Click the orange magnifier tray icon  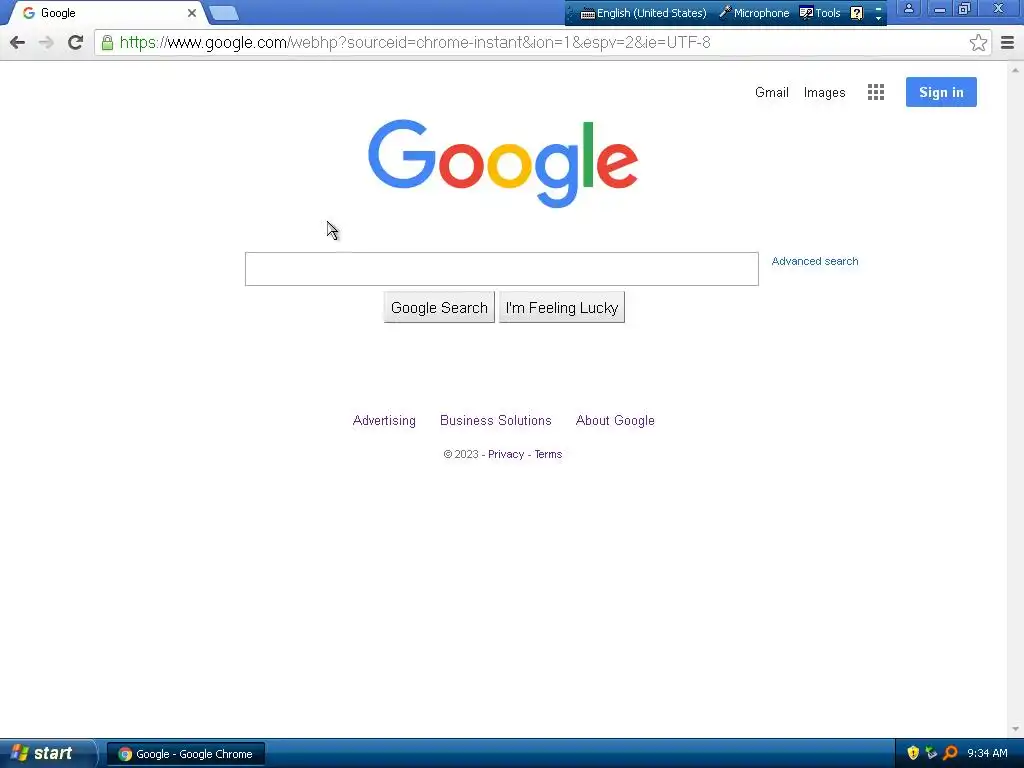coord(950,753)
